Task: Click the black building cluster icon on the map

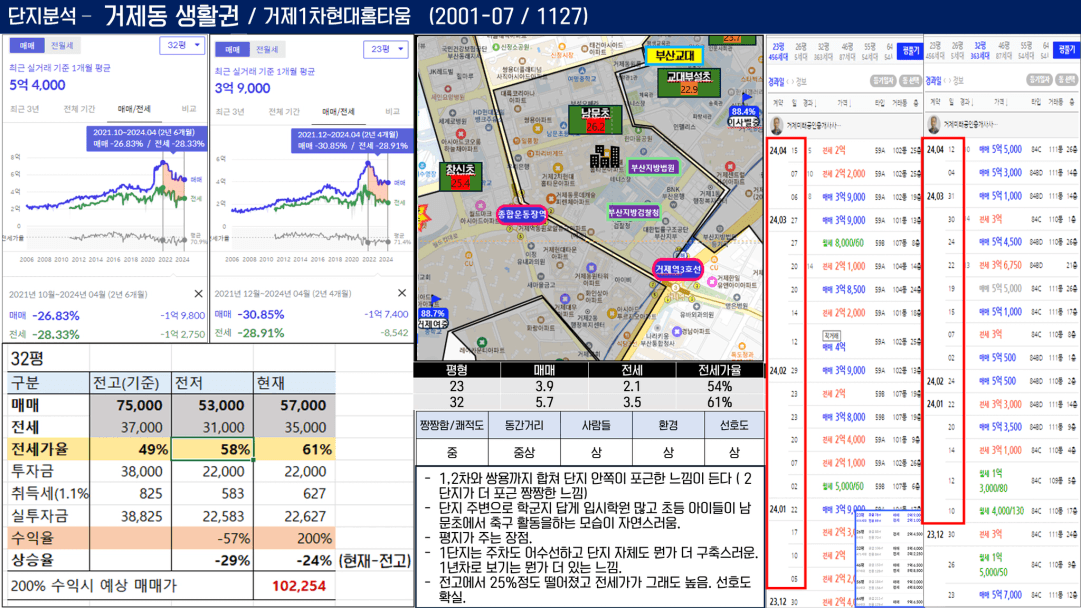Action: point(605,156)
